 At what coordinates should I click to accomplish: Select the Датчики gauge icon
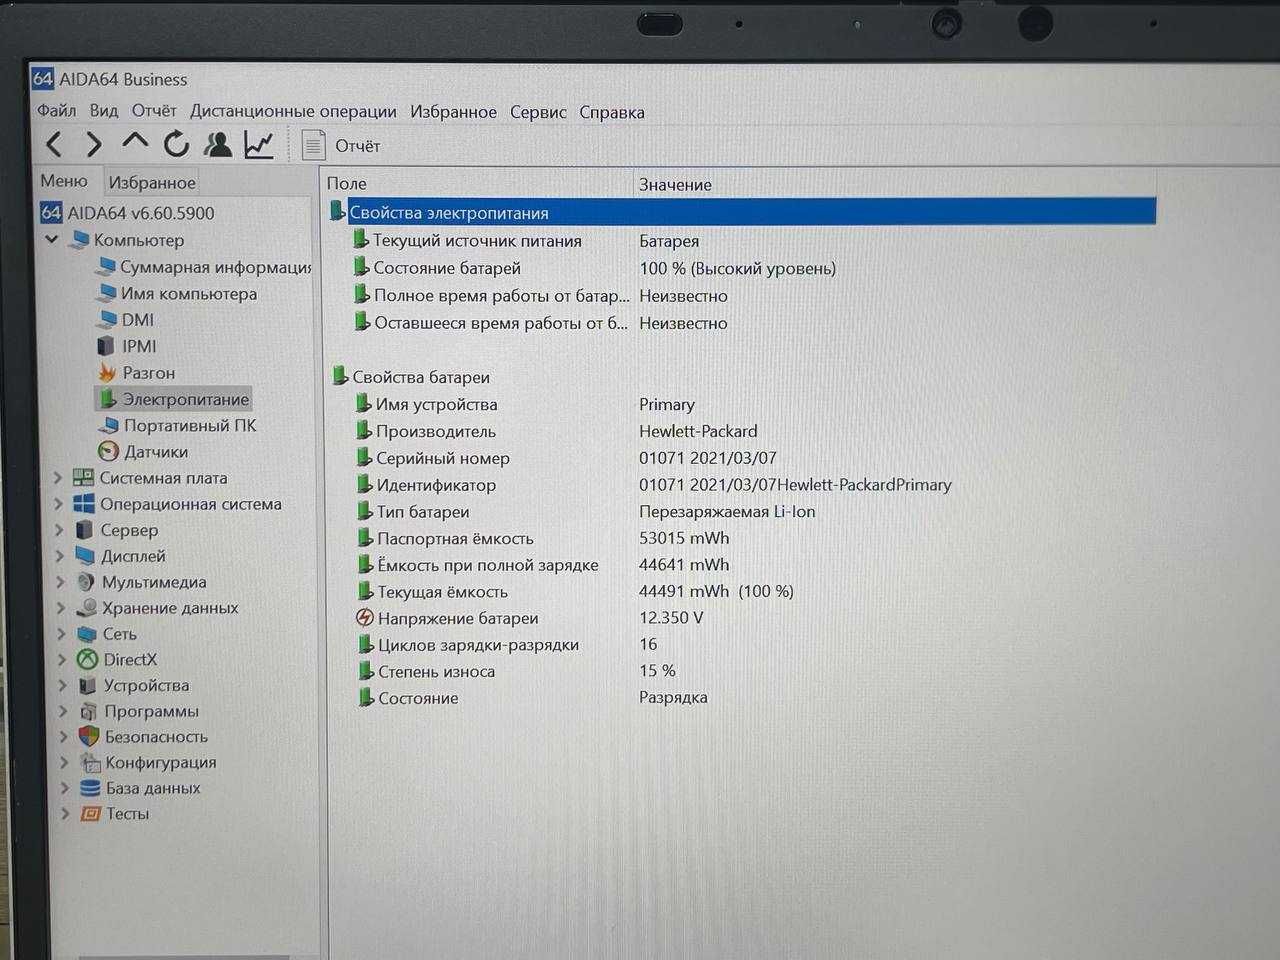108,451
